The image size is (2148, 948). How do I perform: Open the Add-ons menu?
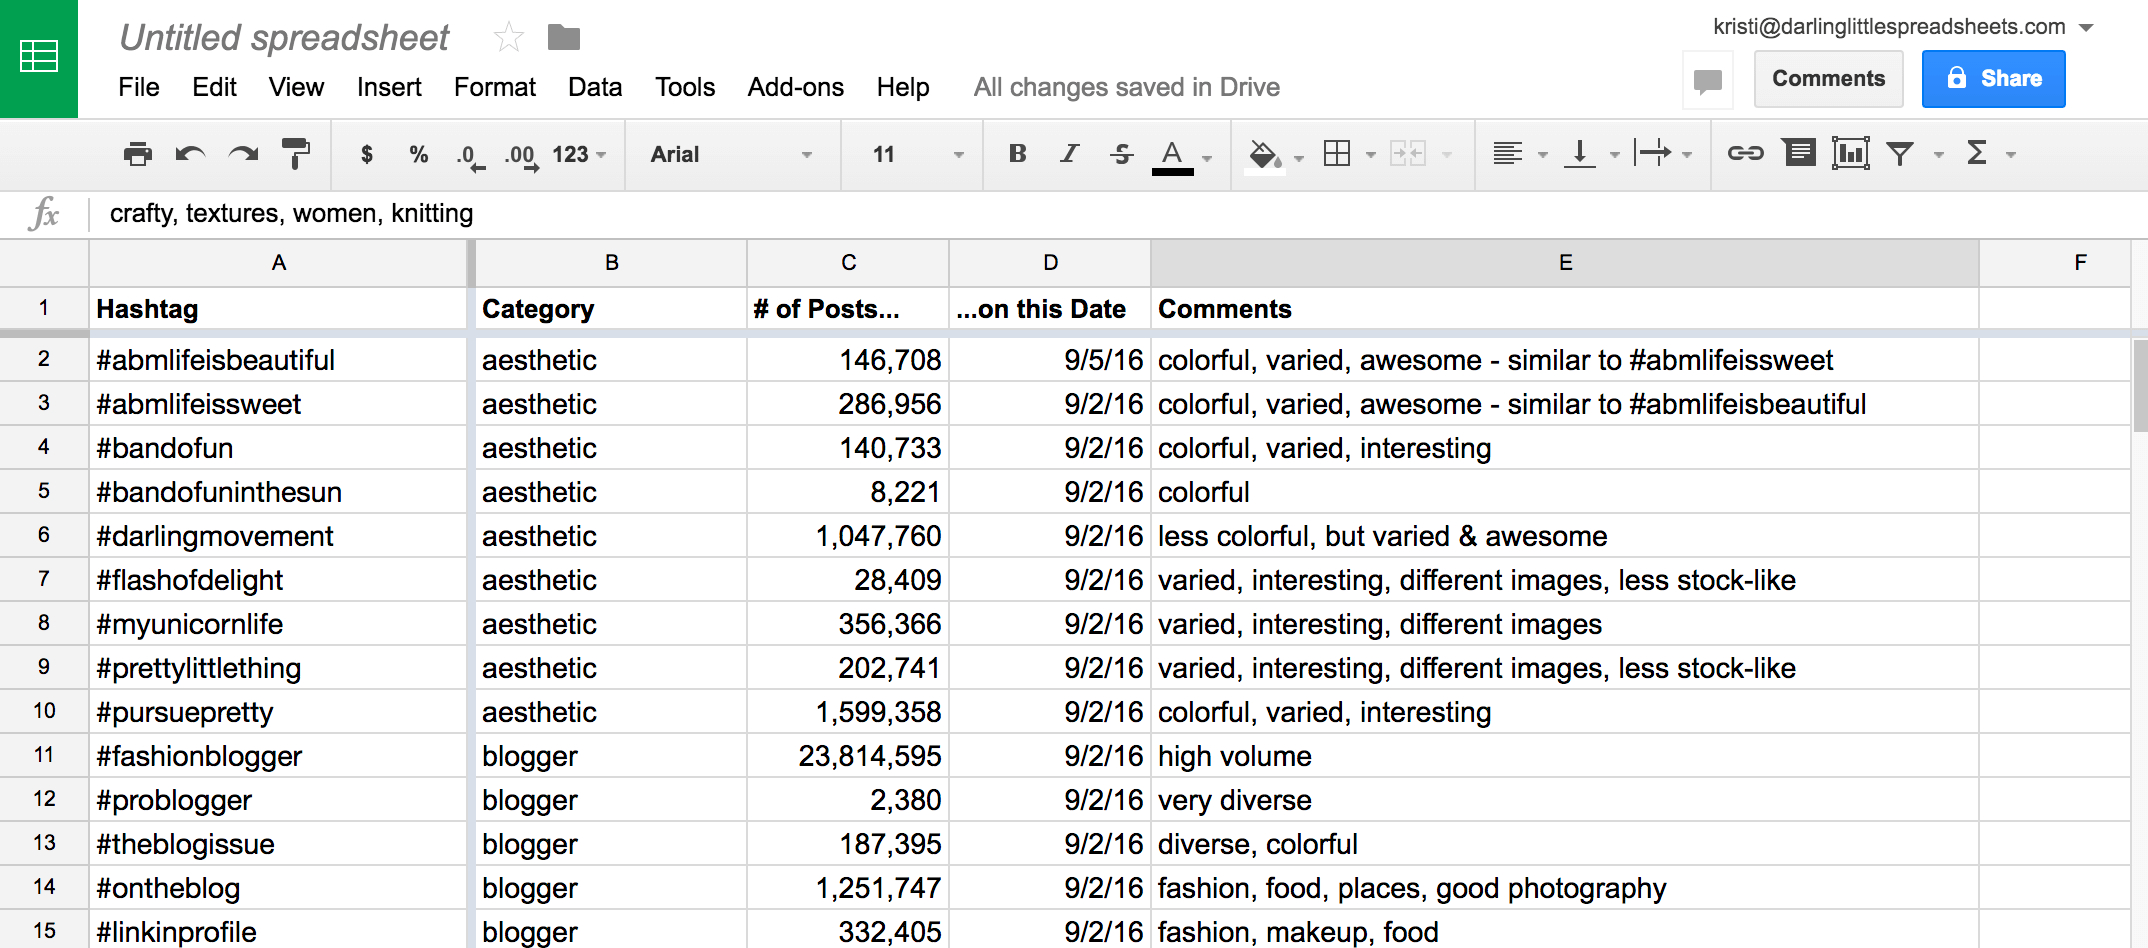coord(795,87)
